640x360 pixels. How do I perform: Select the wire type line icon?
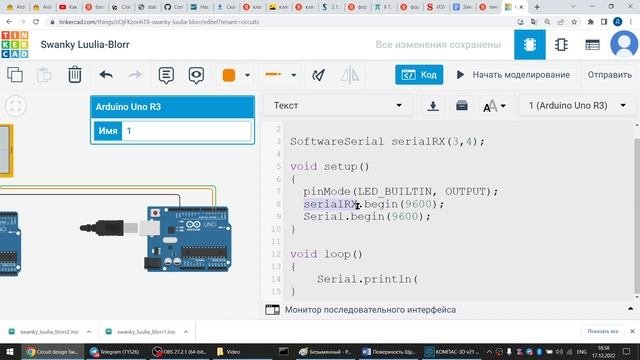[273, 74]
